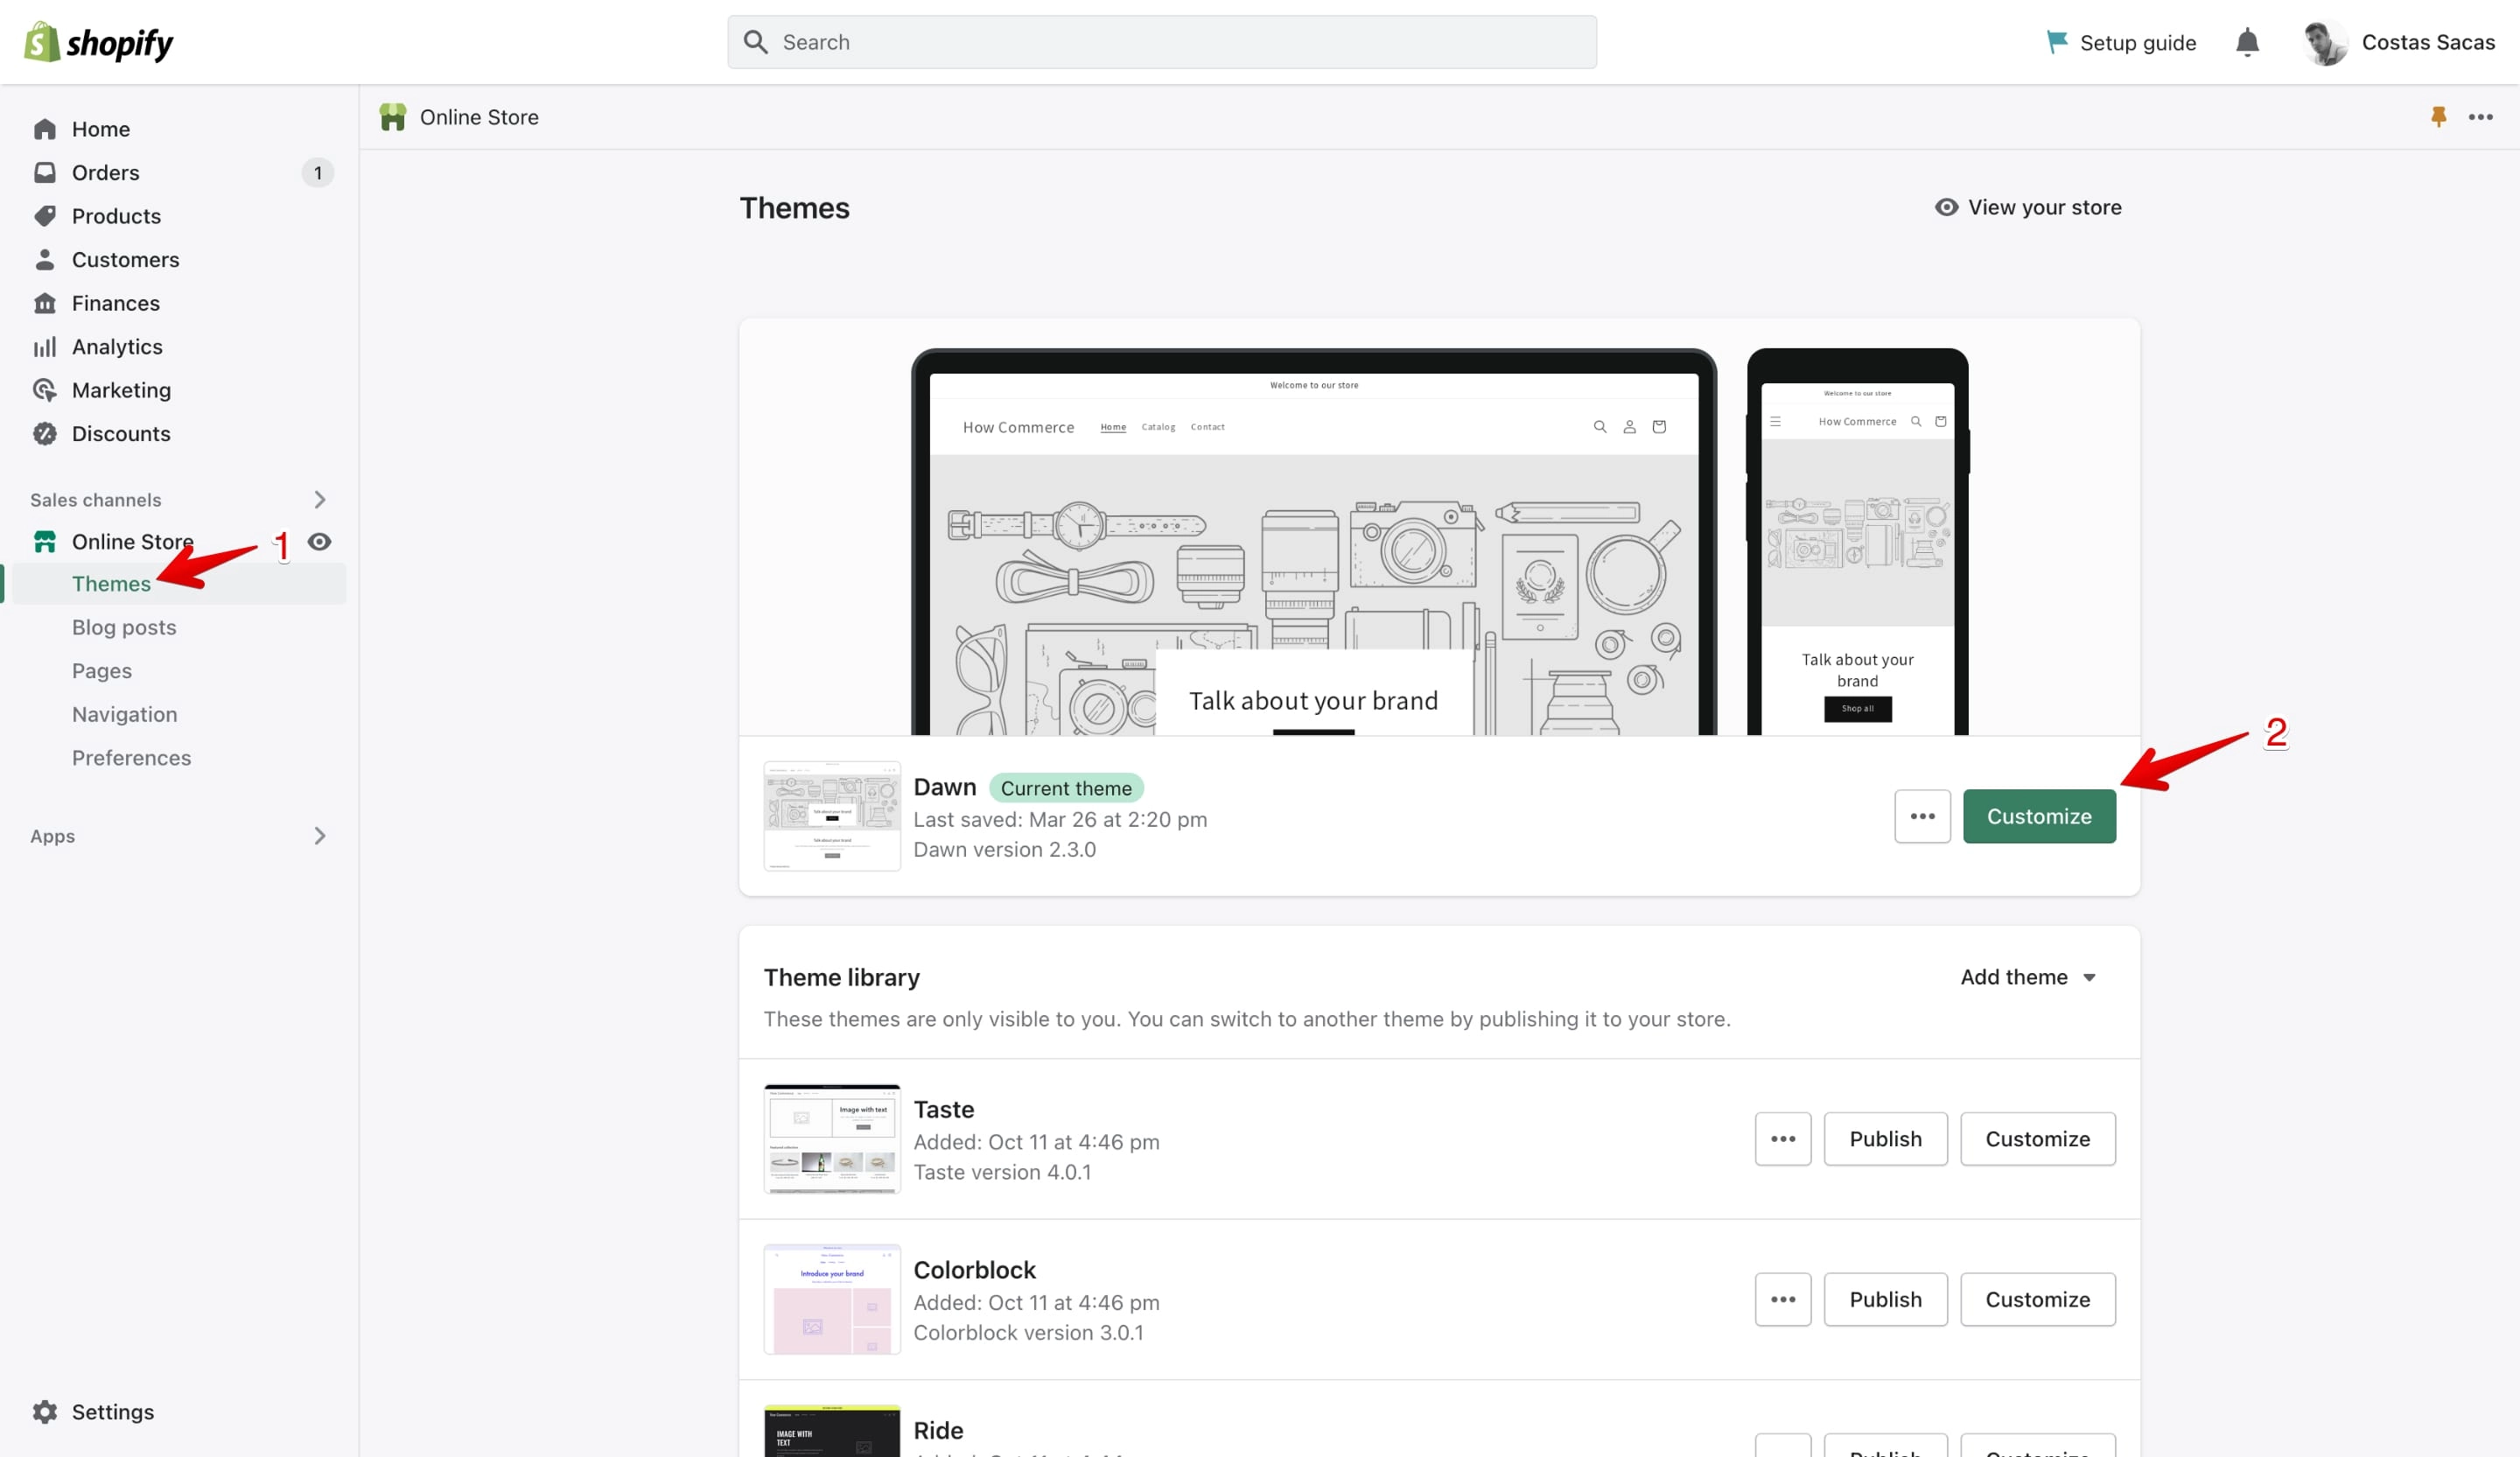2520x1457 pixels.
Task: Open Taste theme three-dot actions menu
Action: tap(1783, 1138)
